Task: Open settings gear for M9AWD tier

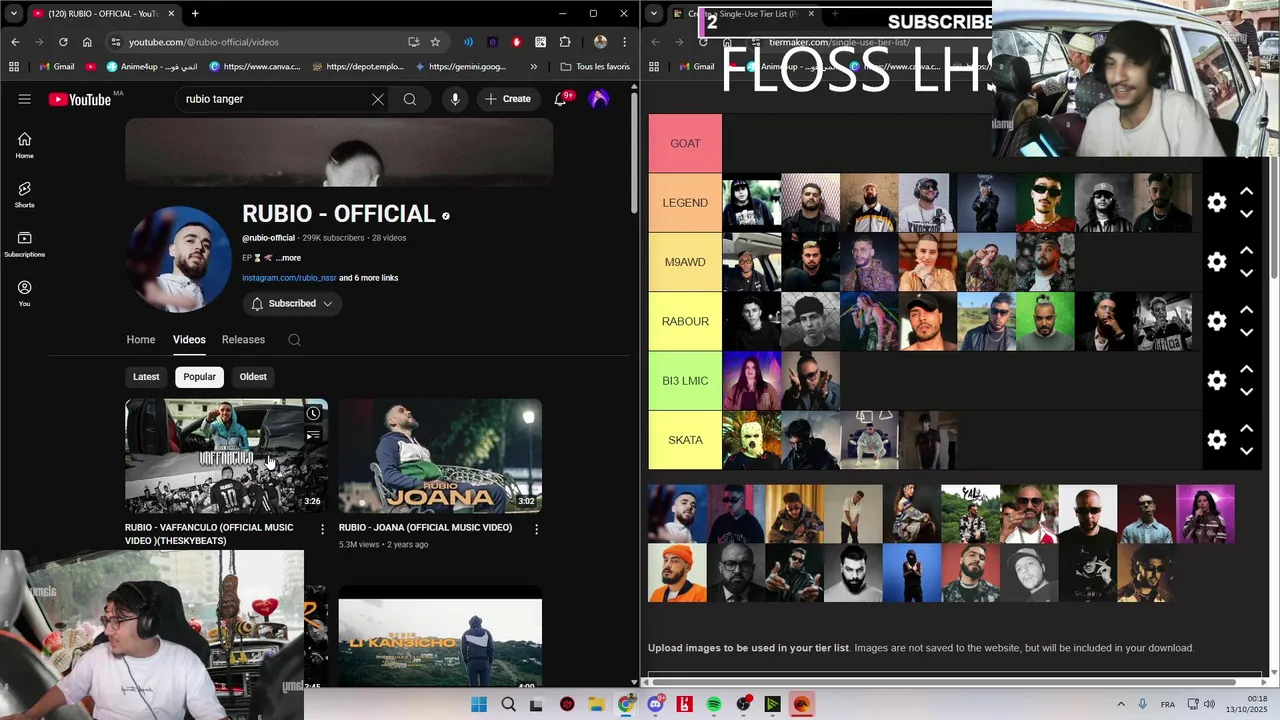Action: (x=1217, y=262)
